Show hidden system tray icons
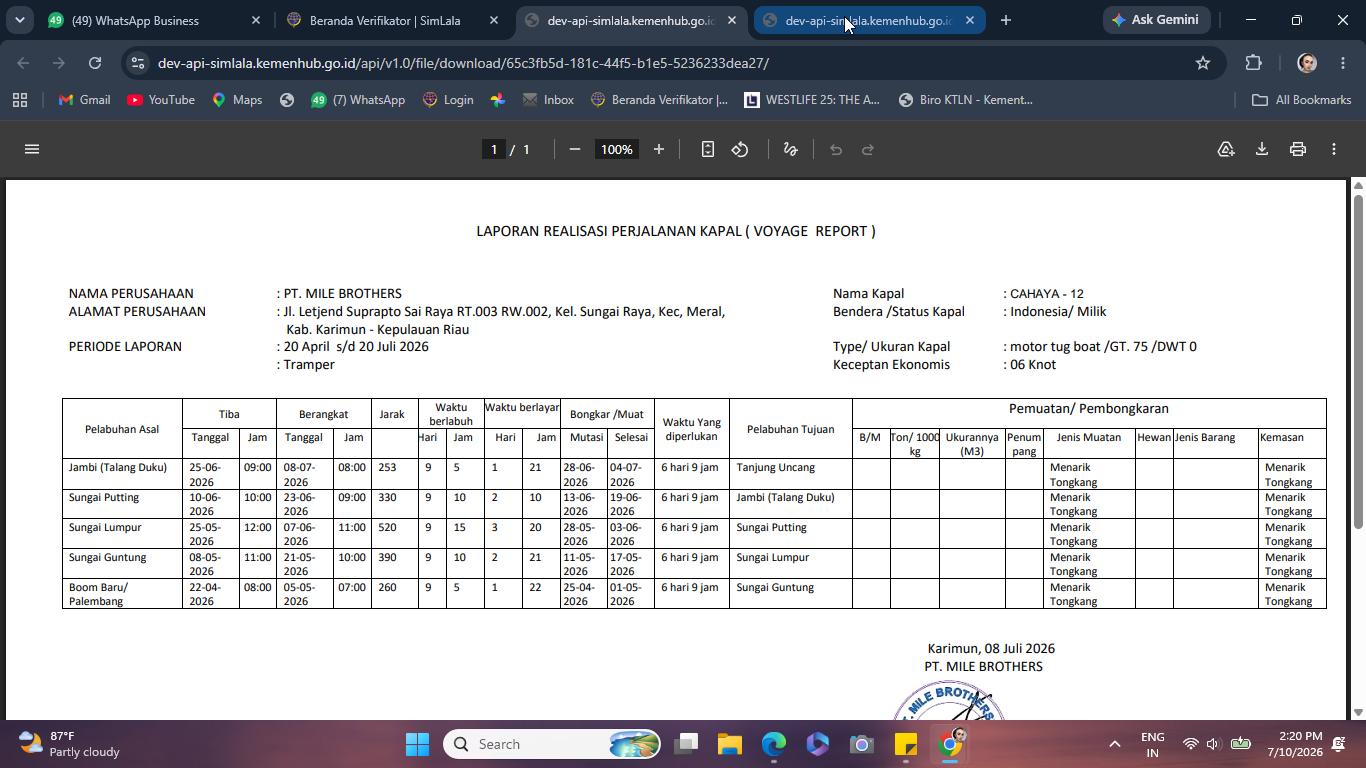1366x768 pixels. (1114, 744)
